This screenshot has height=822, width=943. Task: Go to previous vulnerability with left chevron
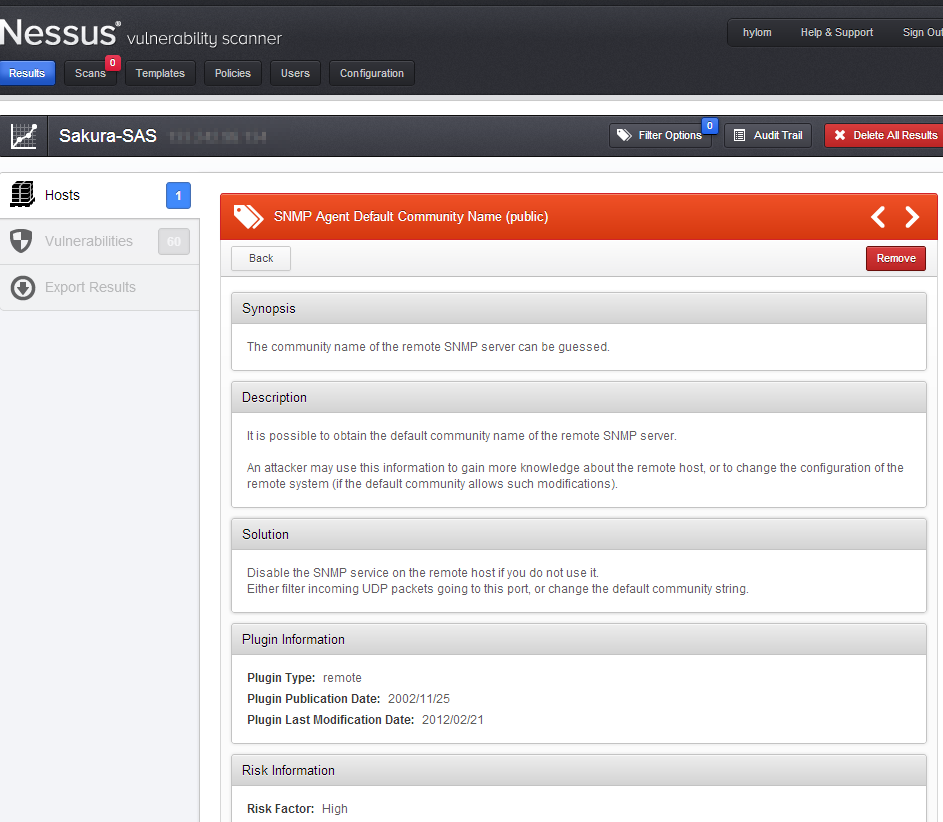pos(878,217)
